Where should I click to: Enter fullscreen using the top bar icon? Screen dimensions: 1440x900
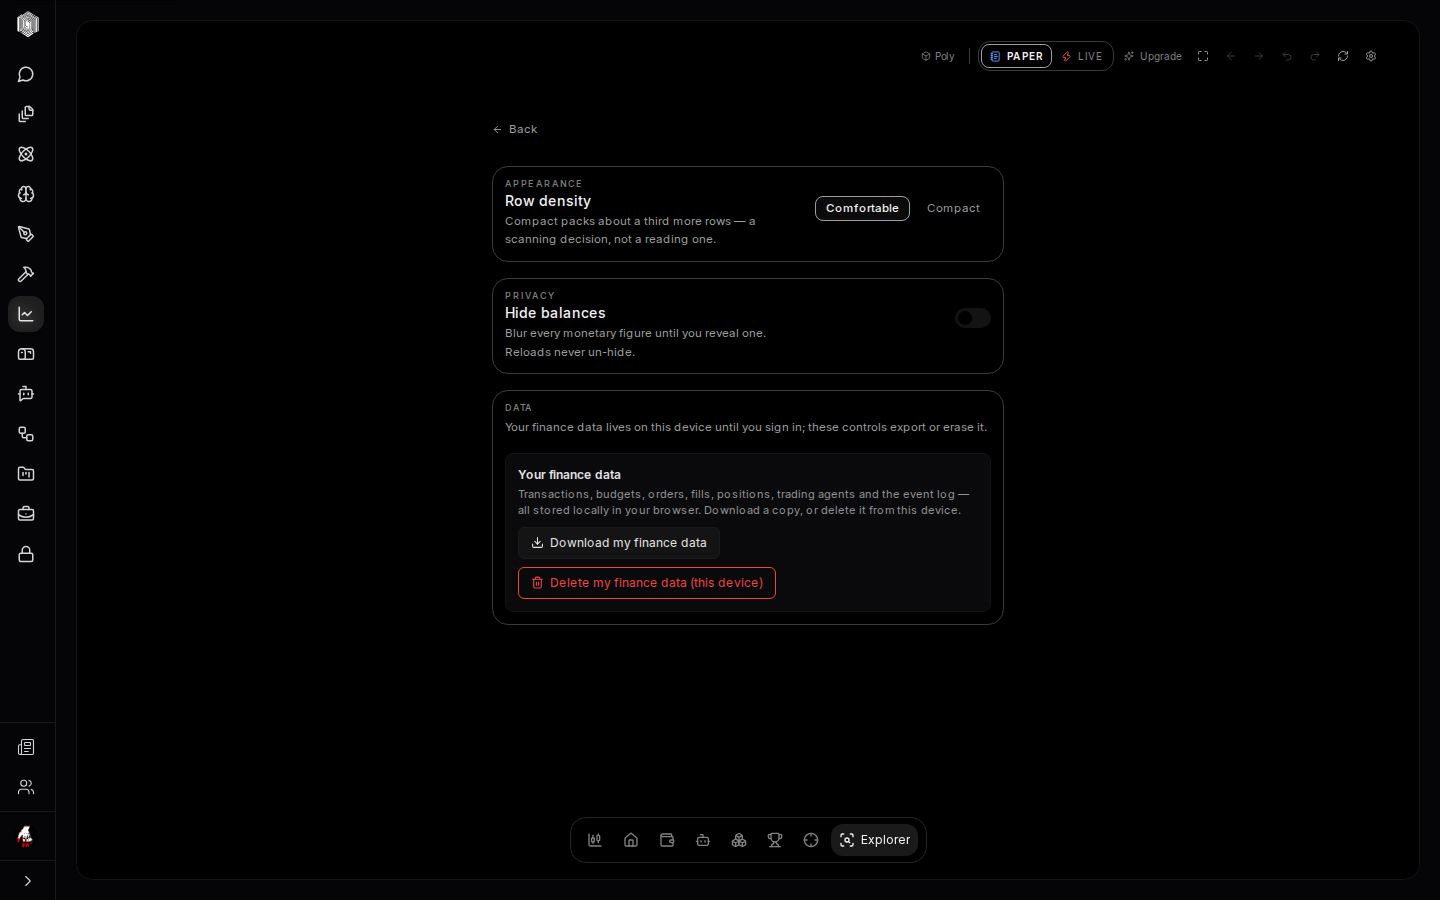tap(1203, 56)
